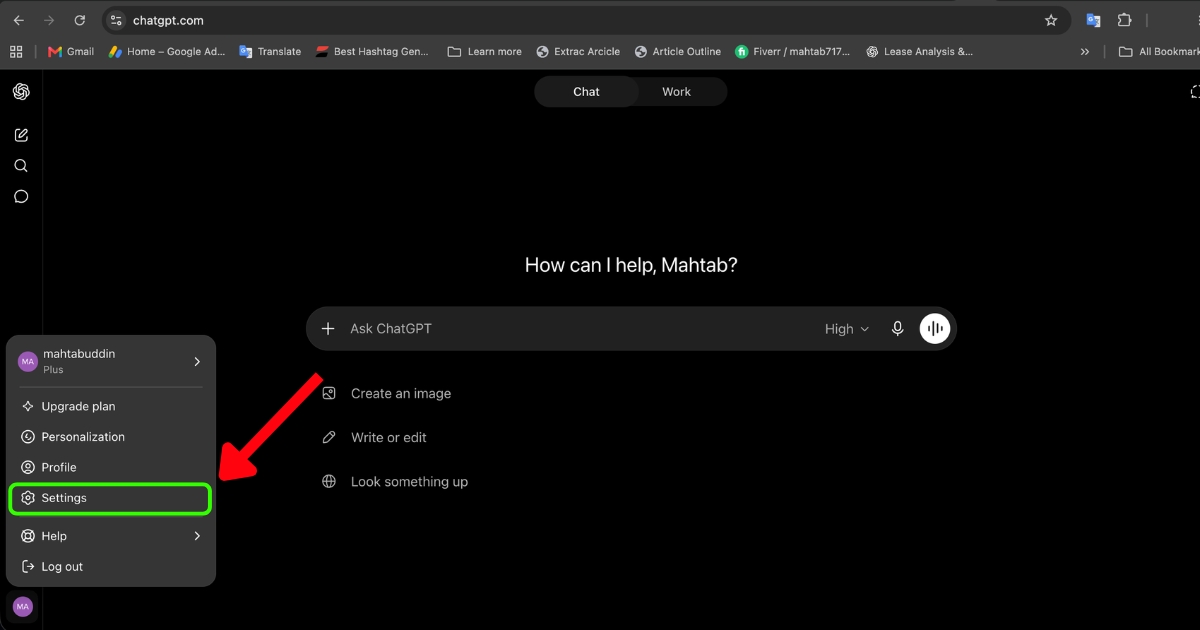Open Profile from account menu
Viewport: 1200px width, 630px height.
pos(111,467)
